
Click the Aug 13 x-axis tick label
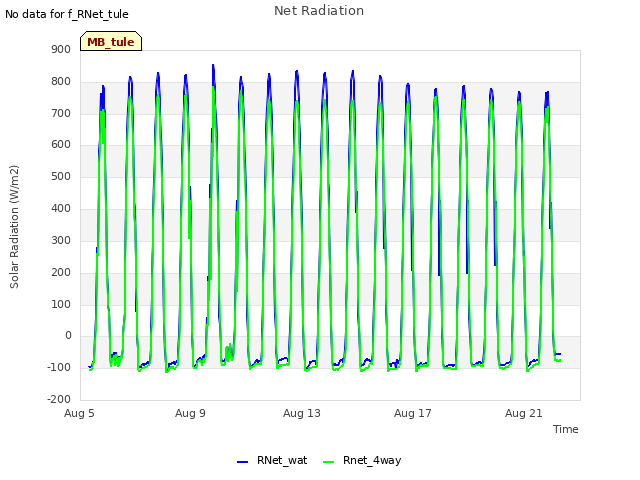[x=302, y=413]
